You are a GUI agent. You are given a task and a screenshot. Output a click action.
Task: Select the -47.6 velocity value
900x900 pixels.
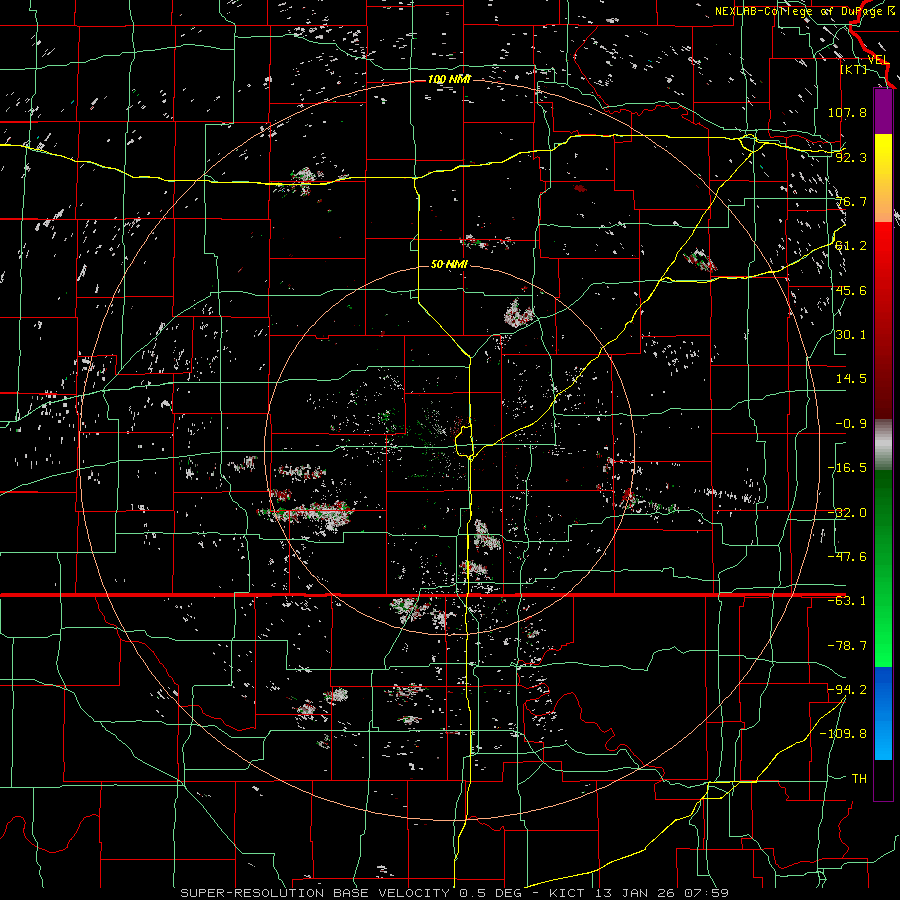point(847,557)
